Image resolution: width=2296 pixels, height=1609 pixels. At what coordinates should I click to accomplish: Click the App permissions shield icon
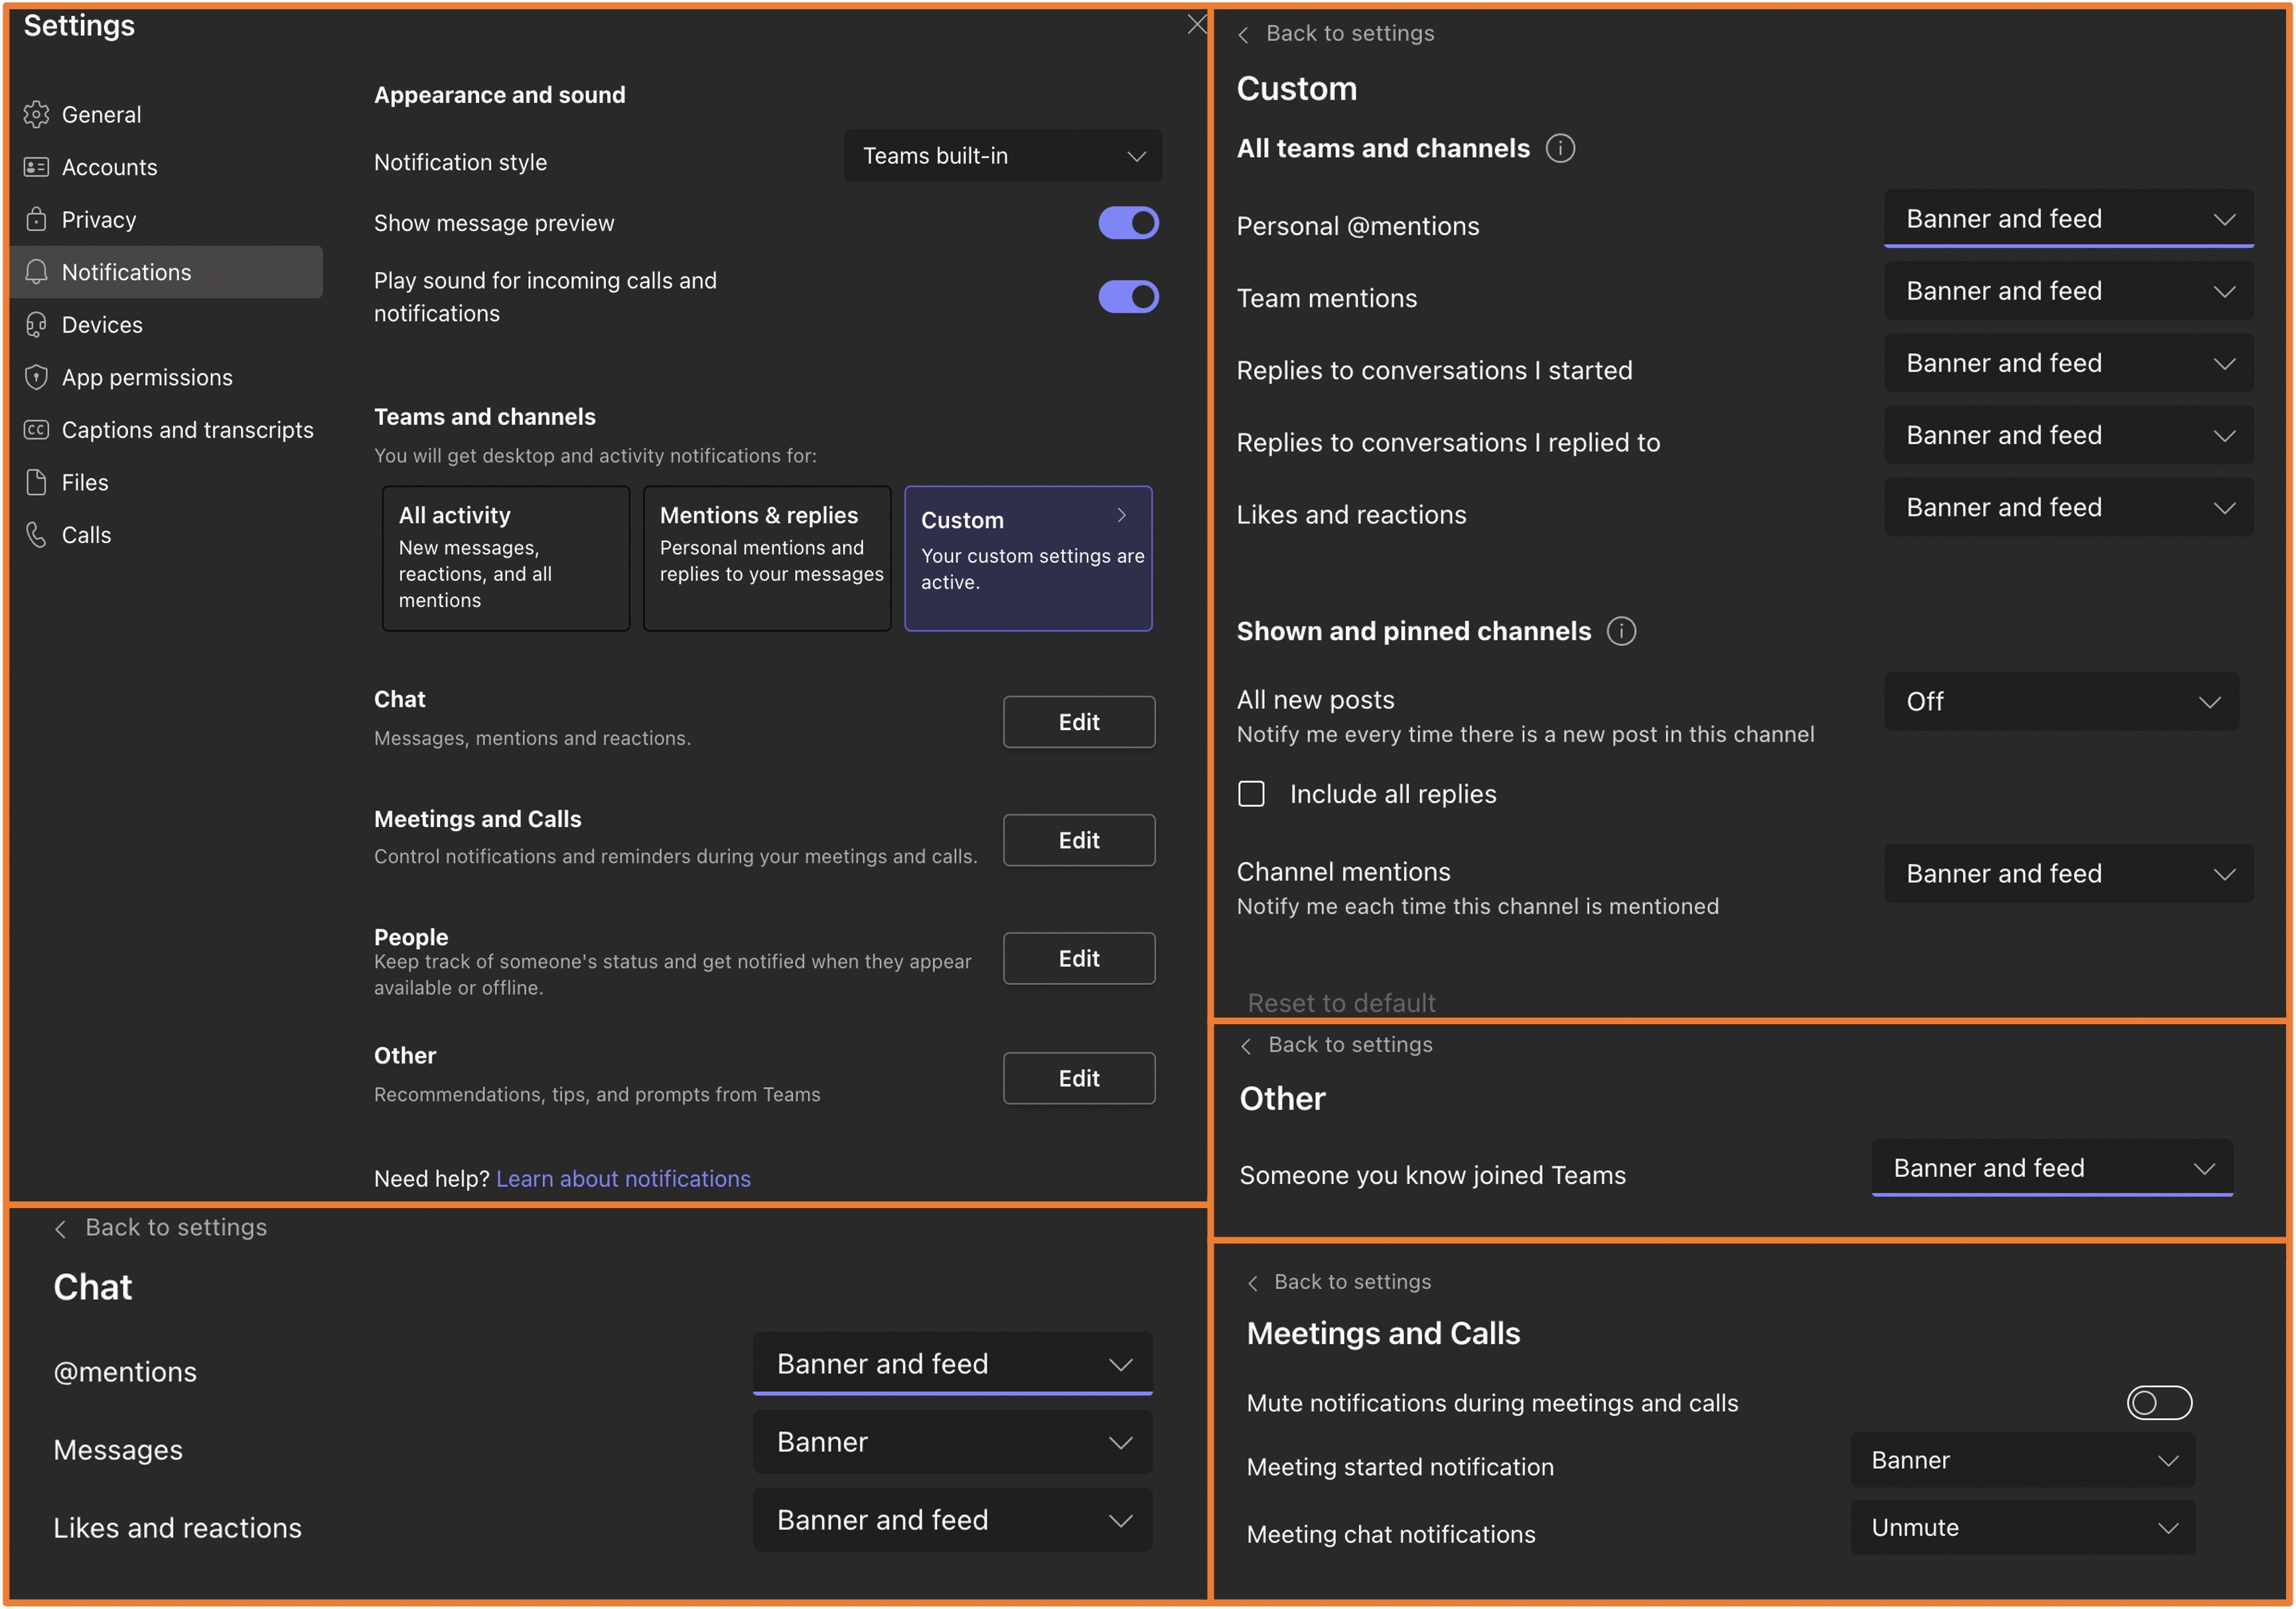tap(37, 377)
